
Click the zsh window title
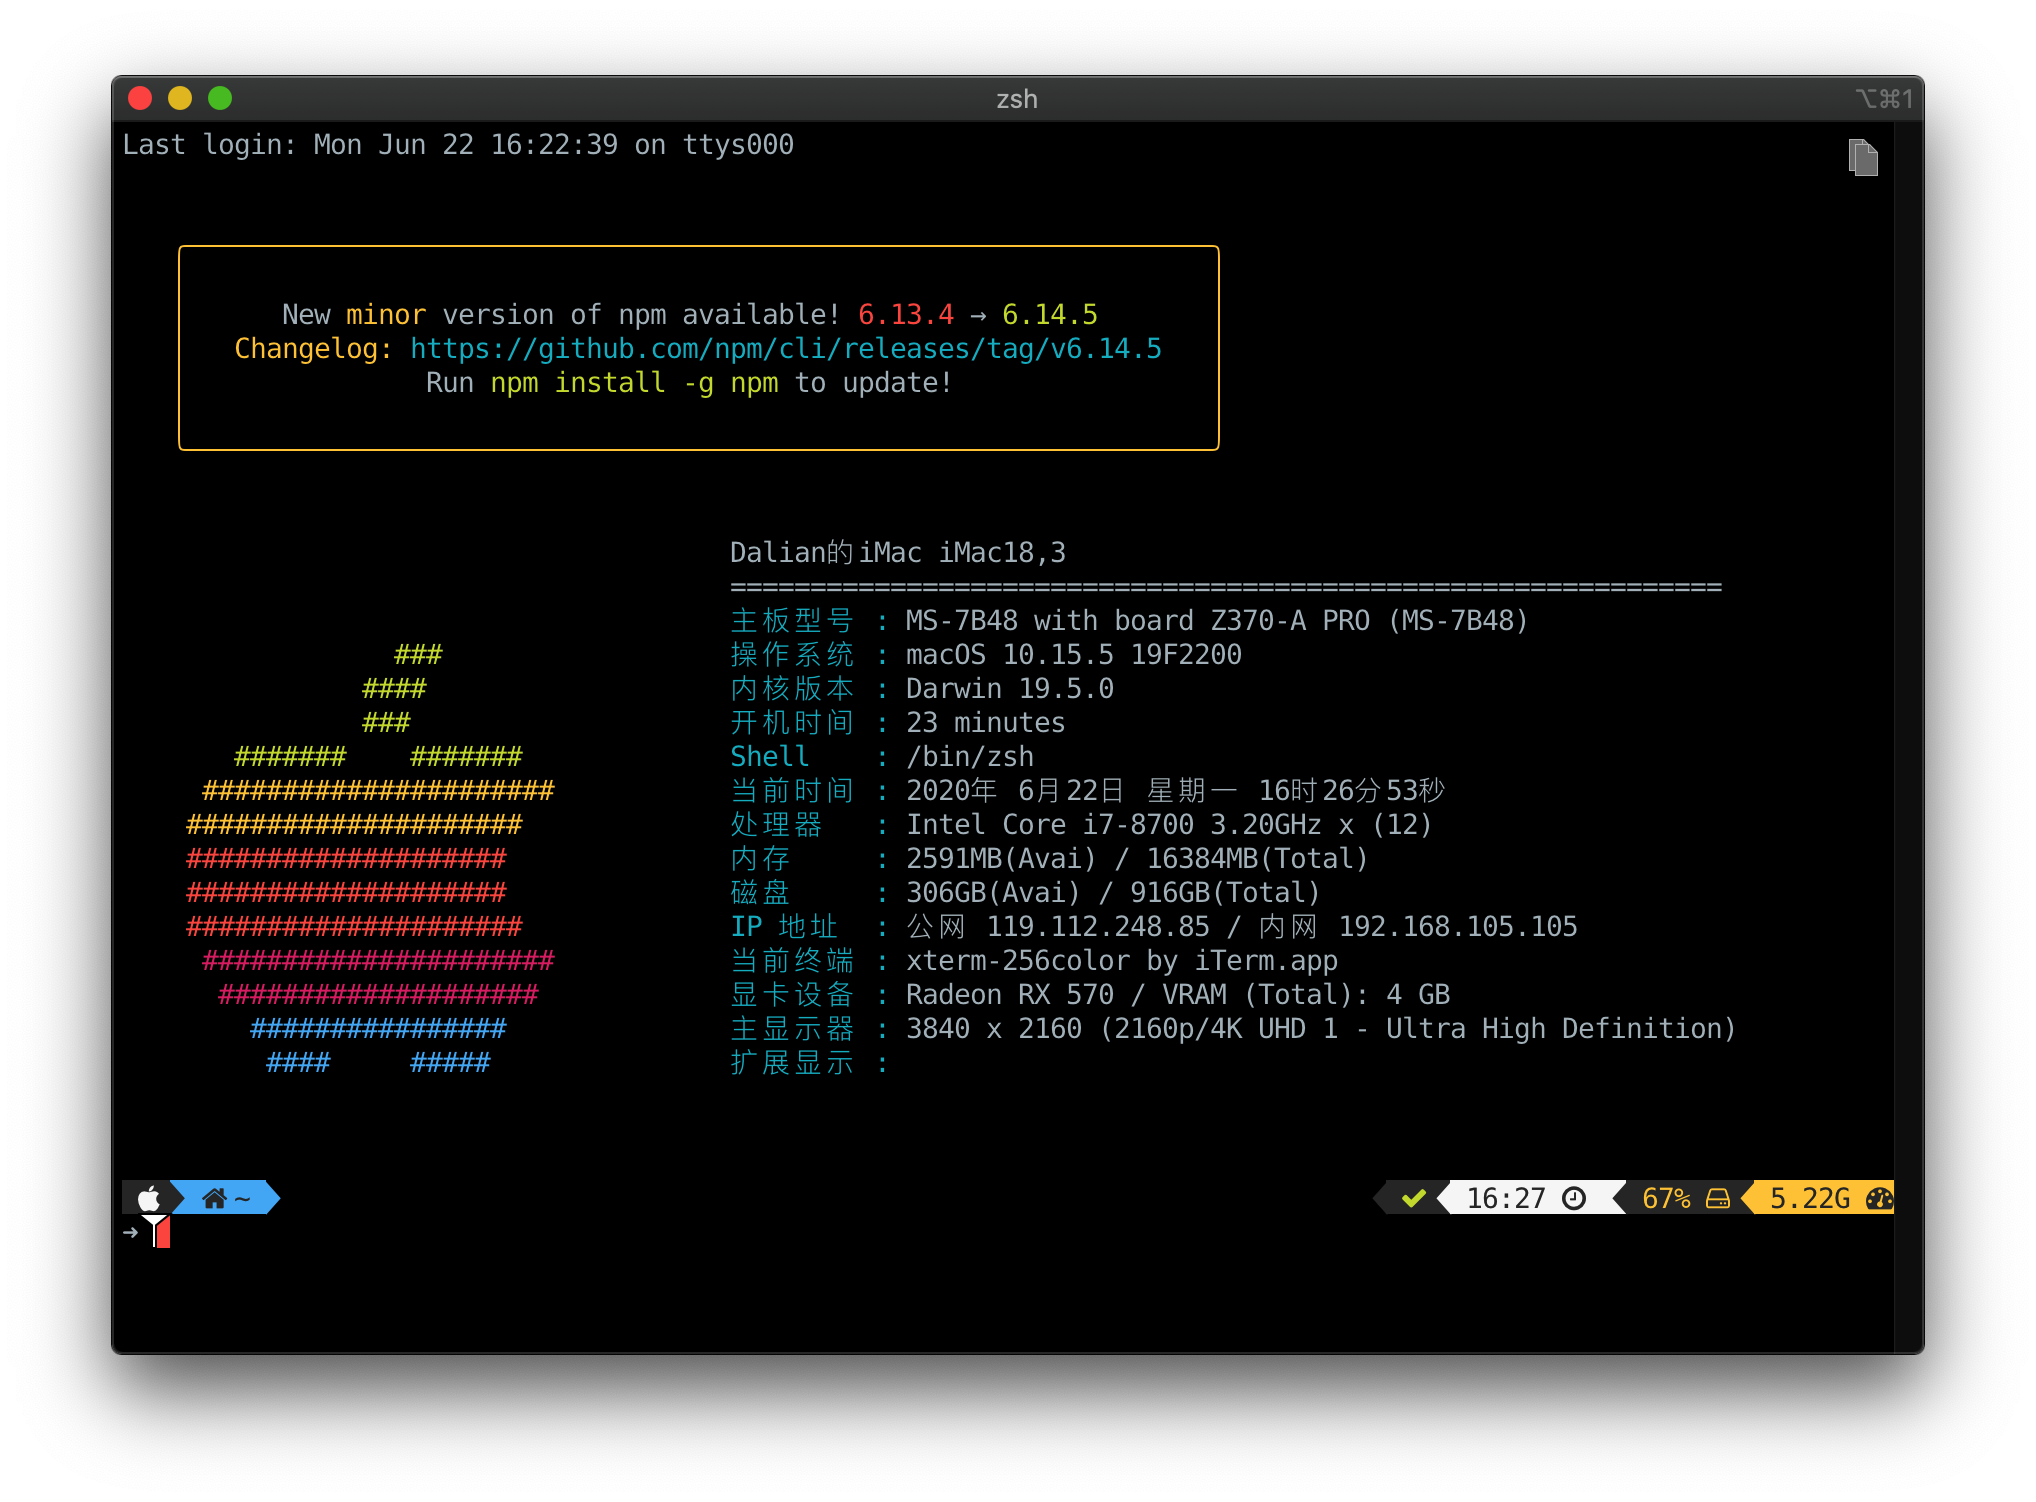click(x=1017, y=99)
